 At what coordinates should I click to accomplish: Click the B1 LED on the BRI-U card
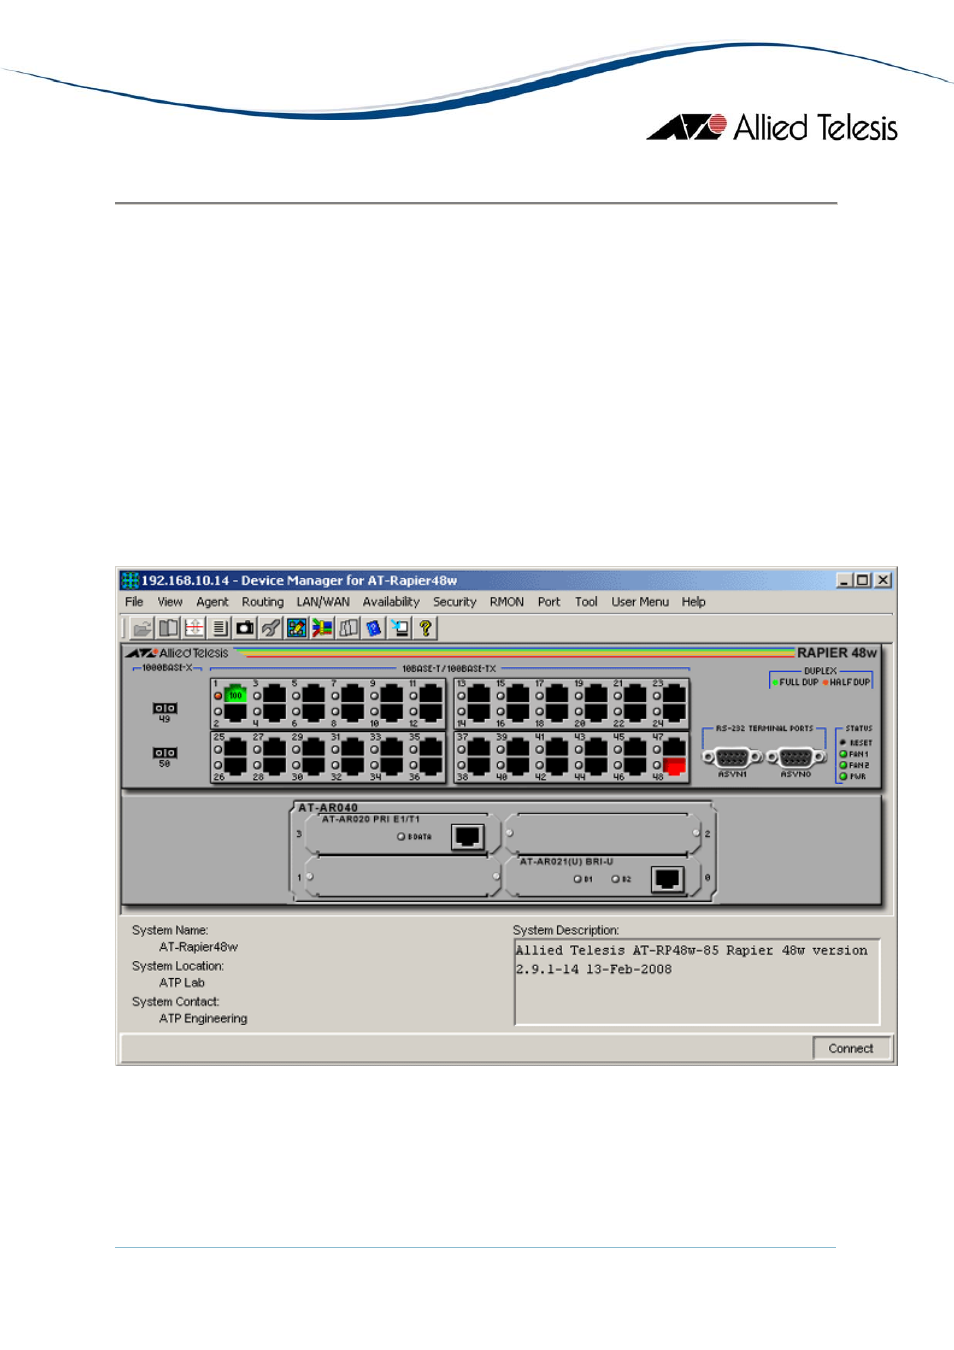tap(577, 879)
